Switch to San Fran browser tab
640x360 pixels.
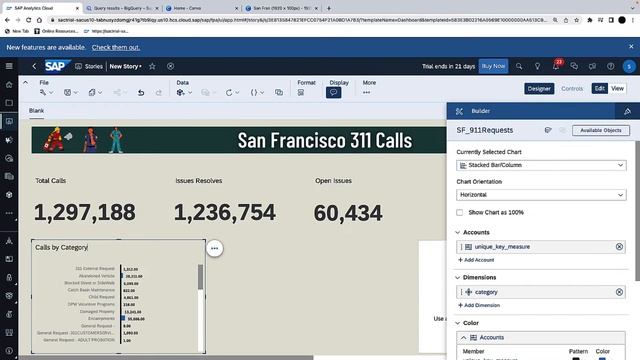tap(282, 8)
